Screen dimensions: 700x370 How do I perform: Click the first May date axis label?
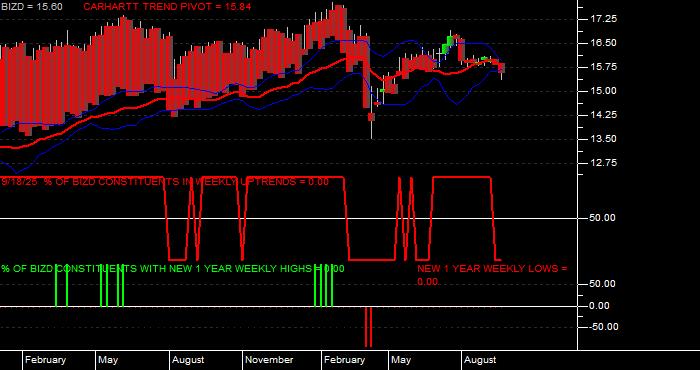pos(108,360)
